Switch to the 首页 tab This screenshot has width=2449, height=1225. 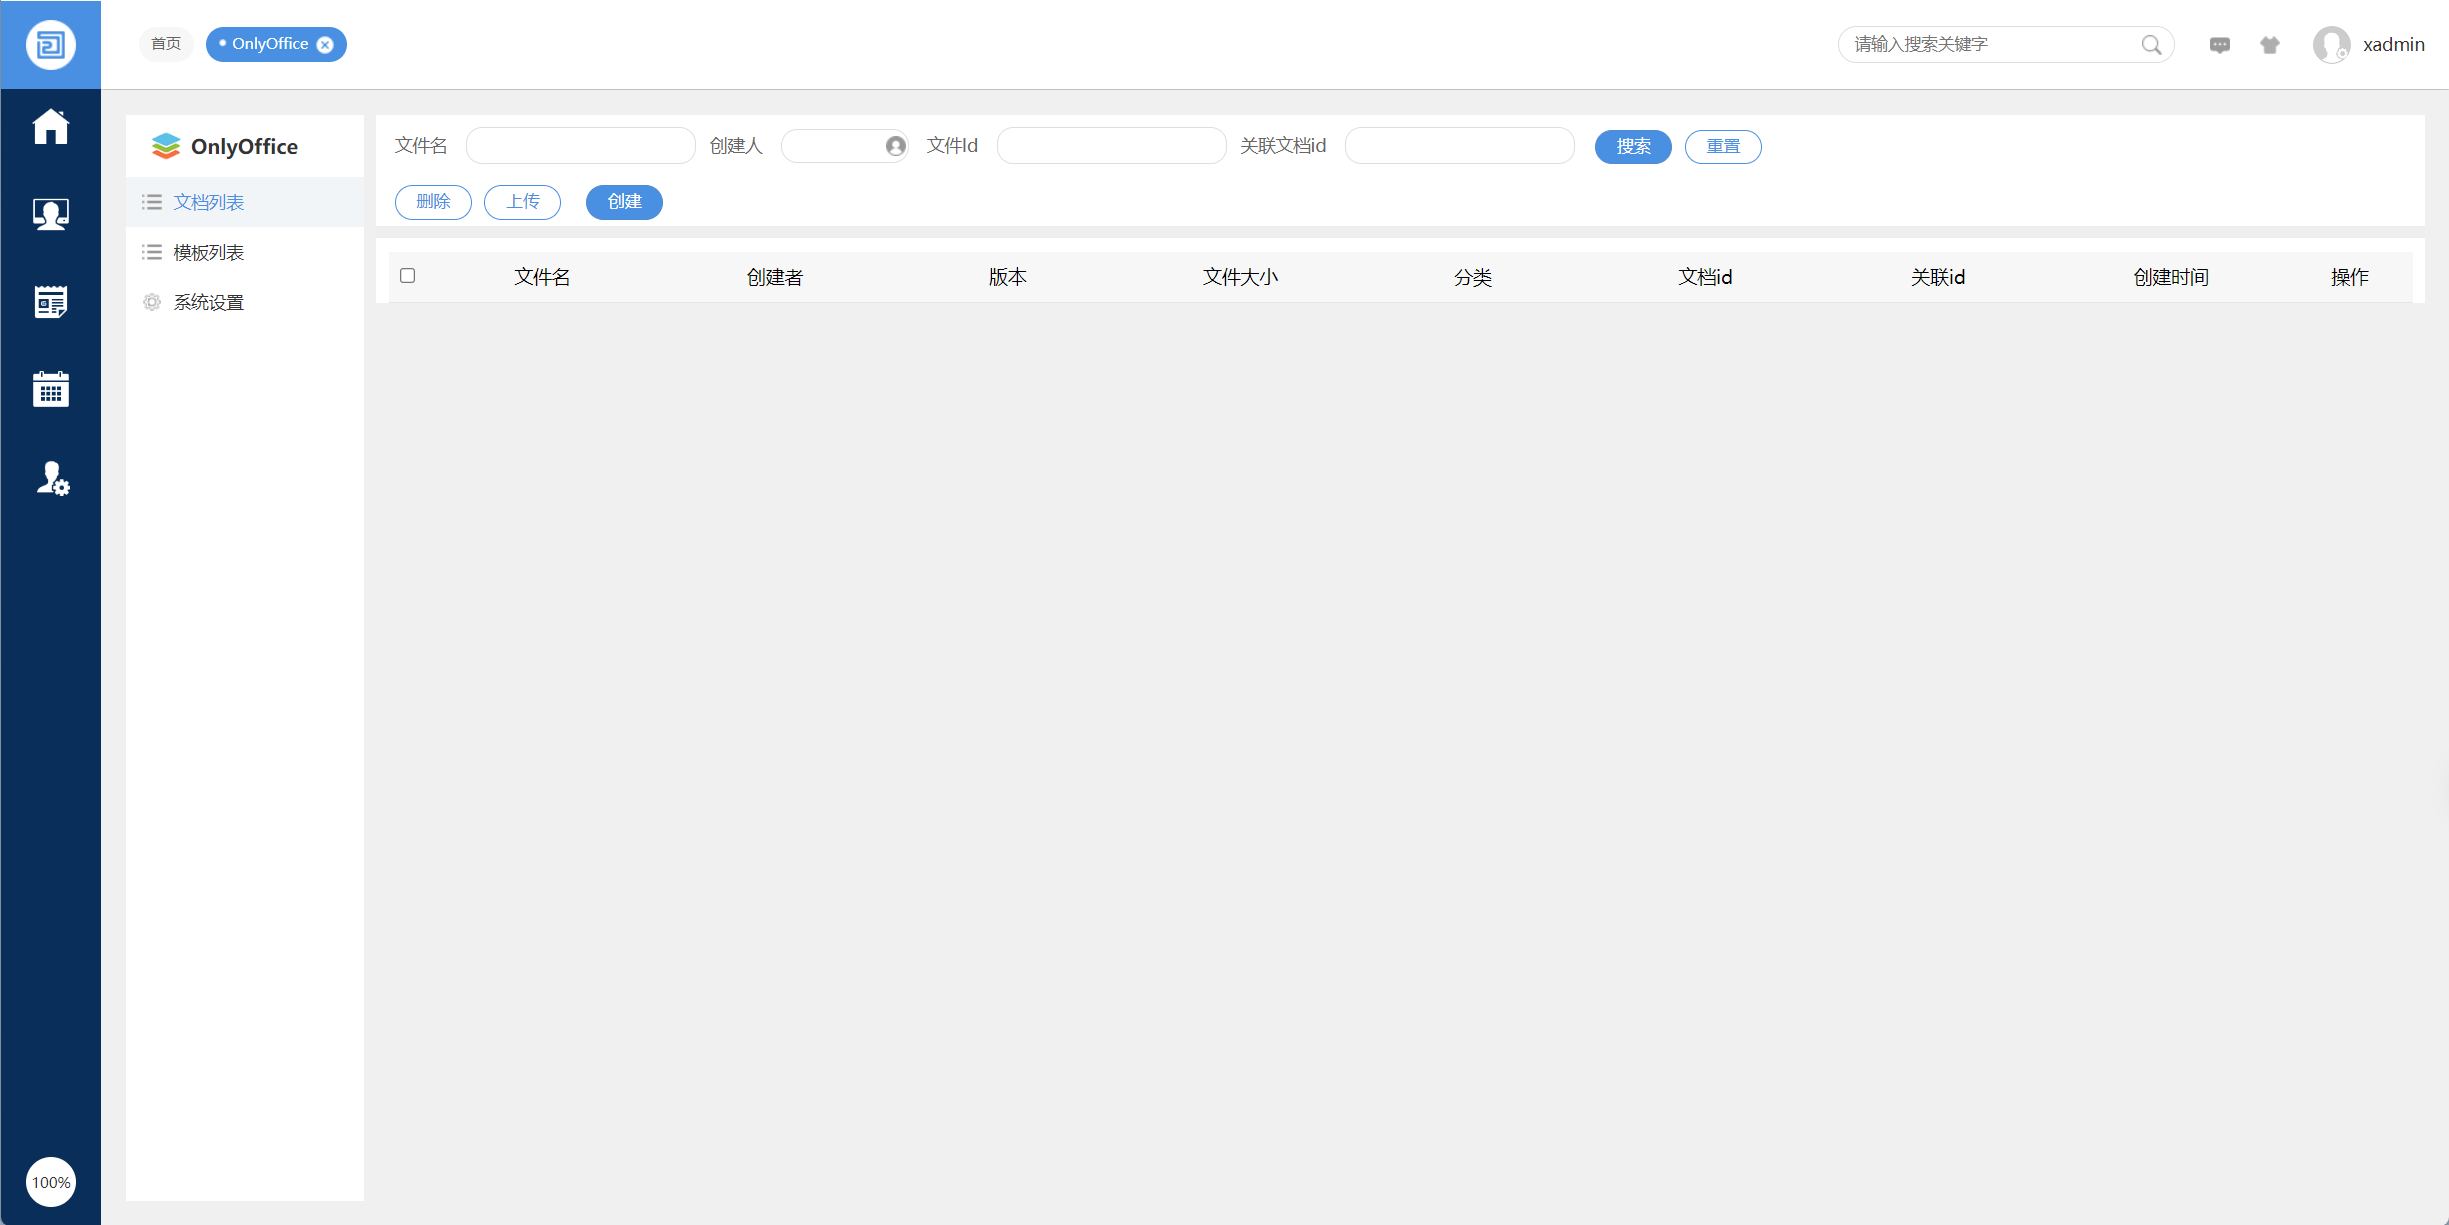[x=166, y=44]
